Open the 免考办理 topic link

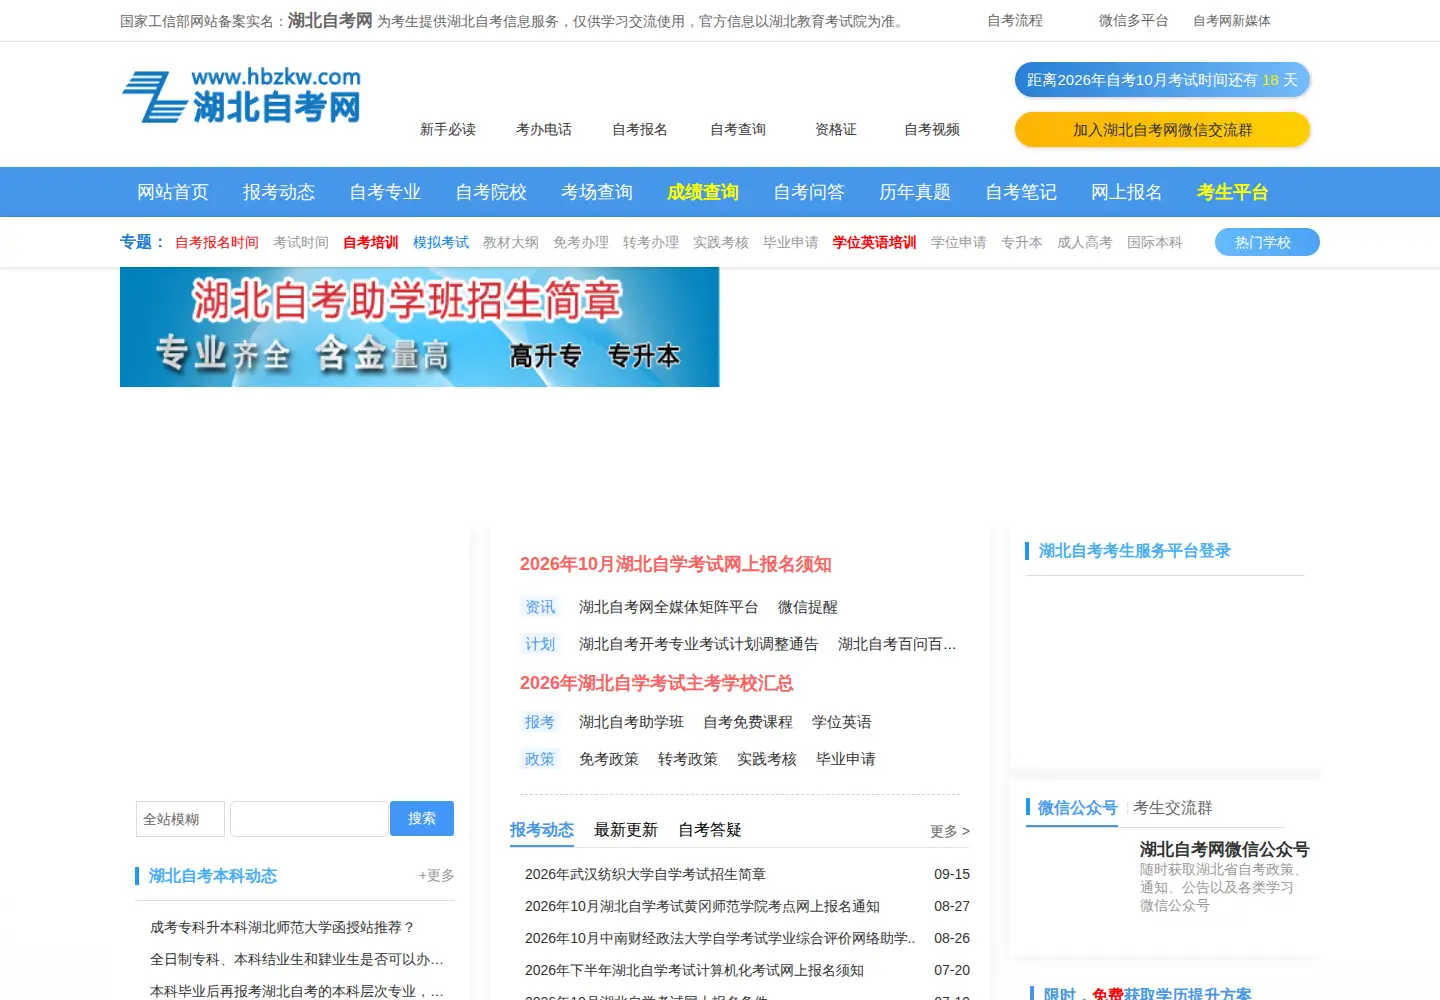click(x=581, y=242)
